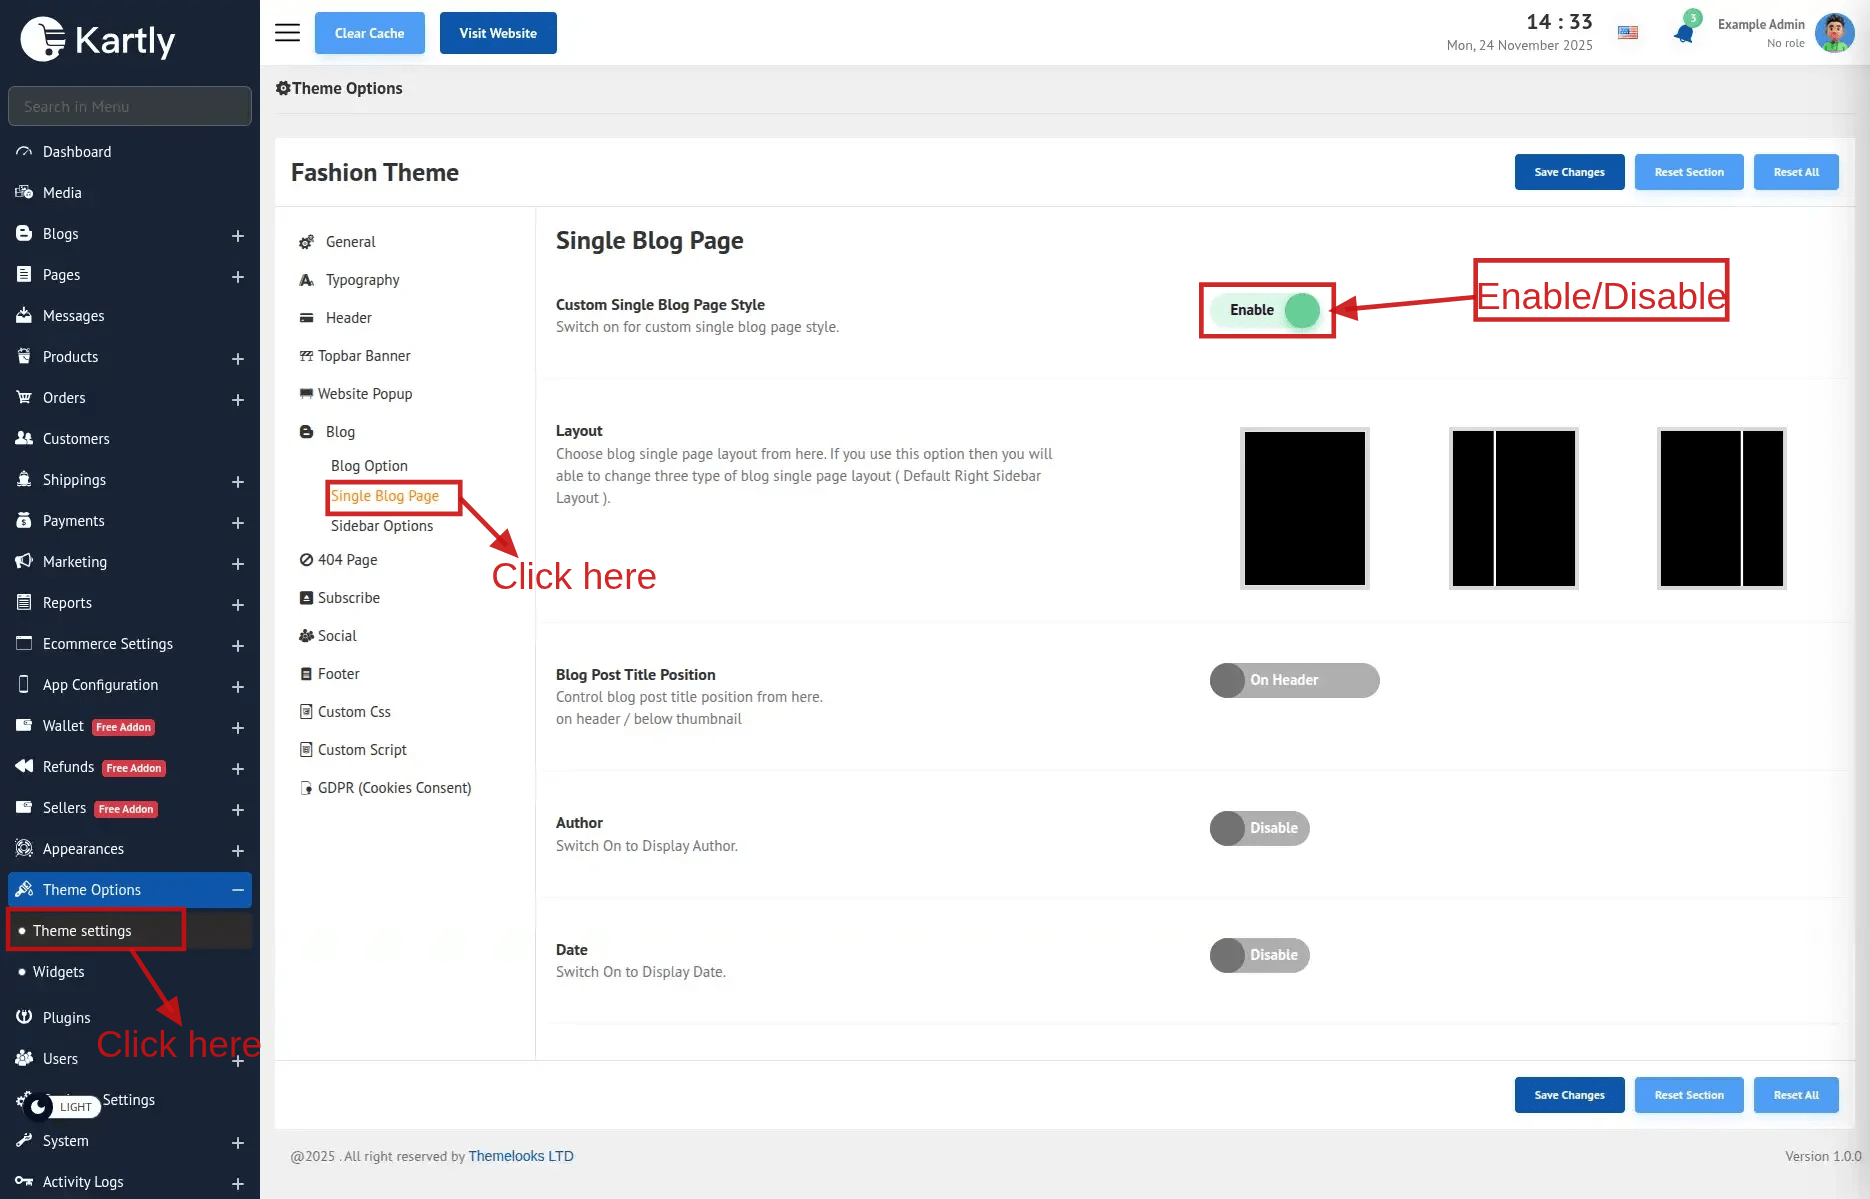The image size is (1870, 1199).
Task: Open the Typography settings section
Action: [362, 280]
